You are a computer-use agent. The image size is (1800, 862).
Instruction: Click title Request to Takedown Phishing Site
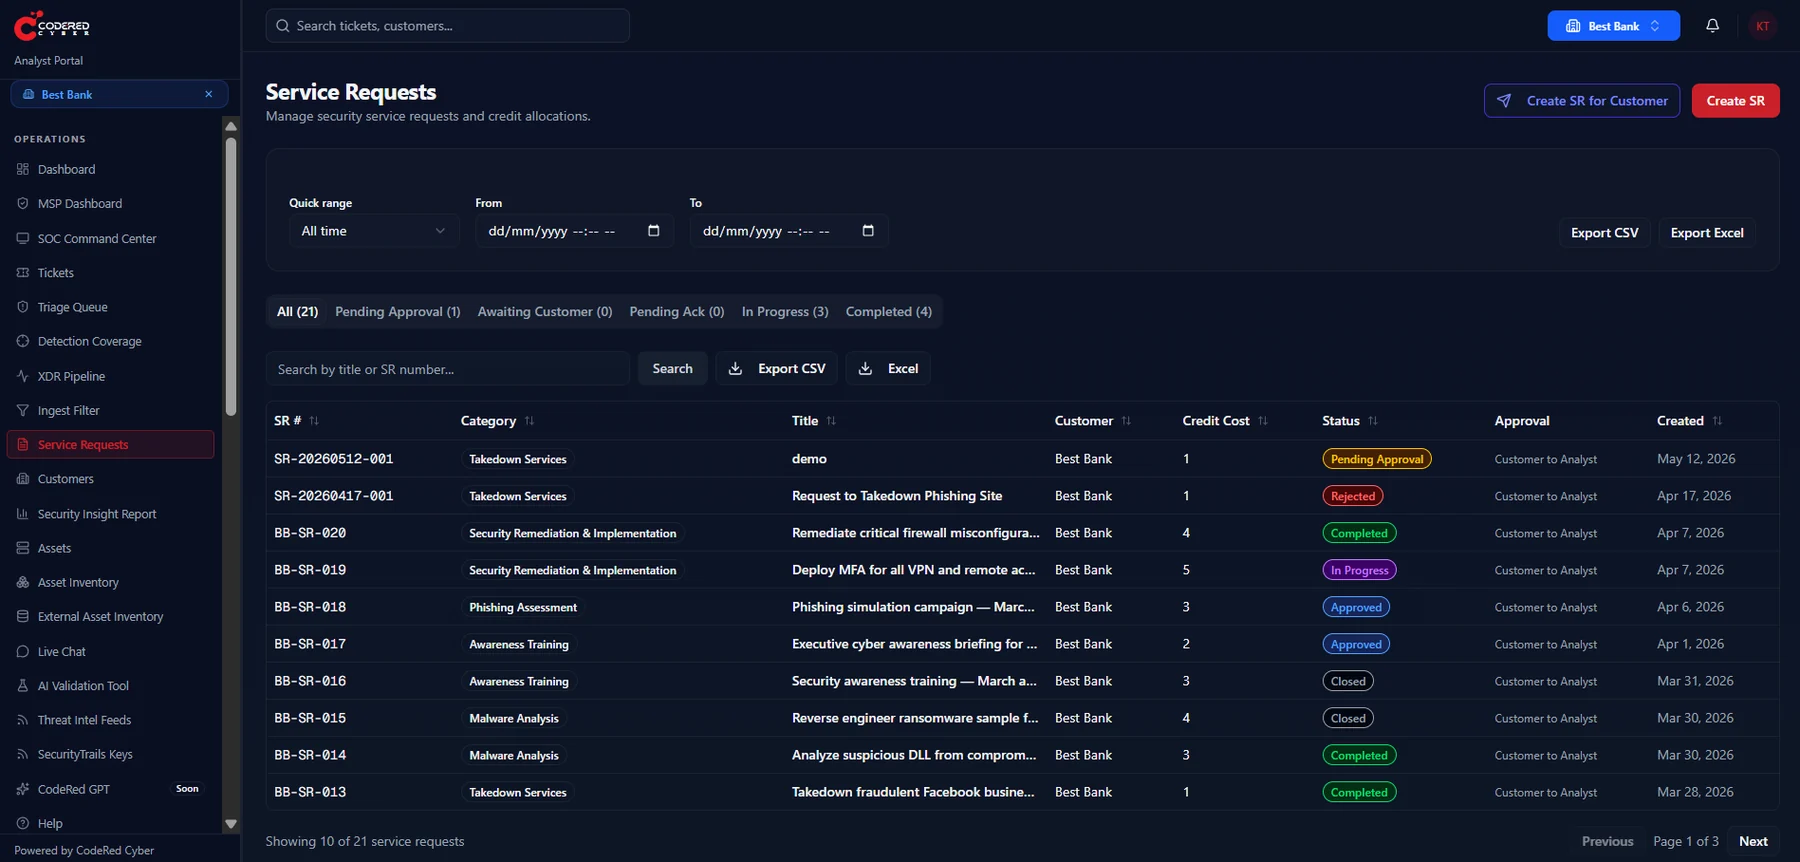pos(897,496)
